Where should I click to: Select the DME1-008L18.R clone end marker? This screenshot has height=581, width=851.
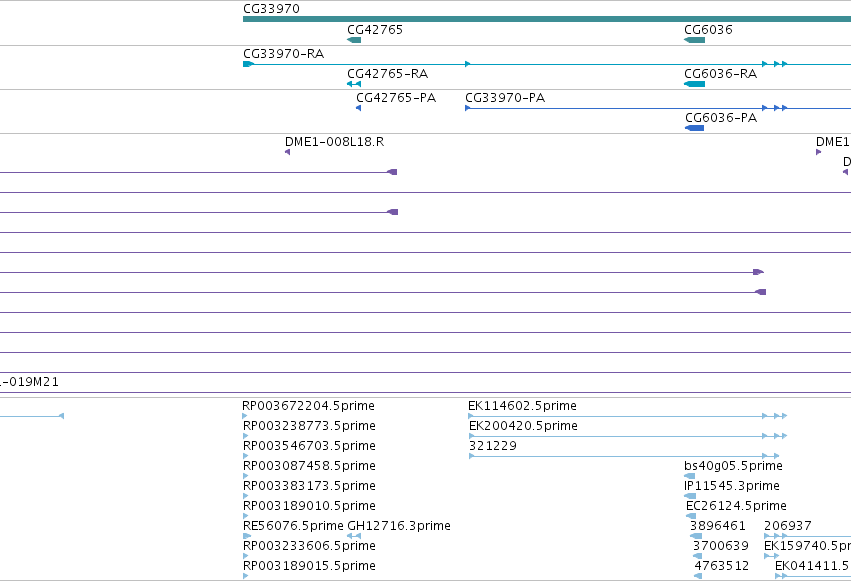click(x=288, y=152)
